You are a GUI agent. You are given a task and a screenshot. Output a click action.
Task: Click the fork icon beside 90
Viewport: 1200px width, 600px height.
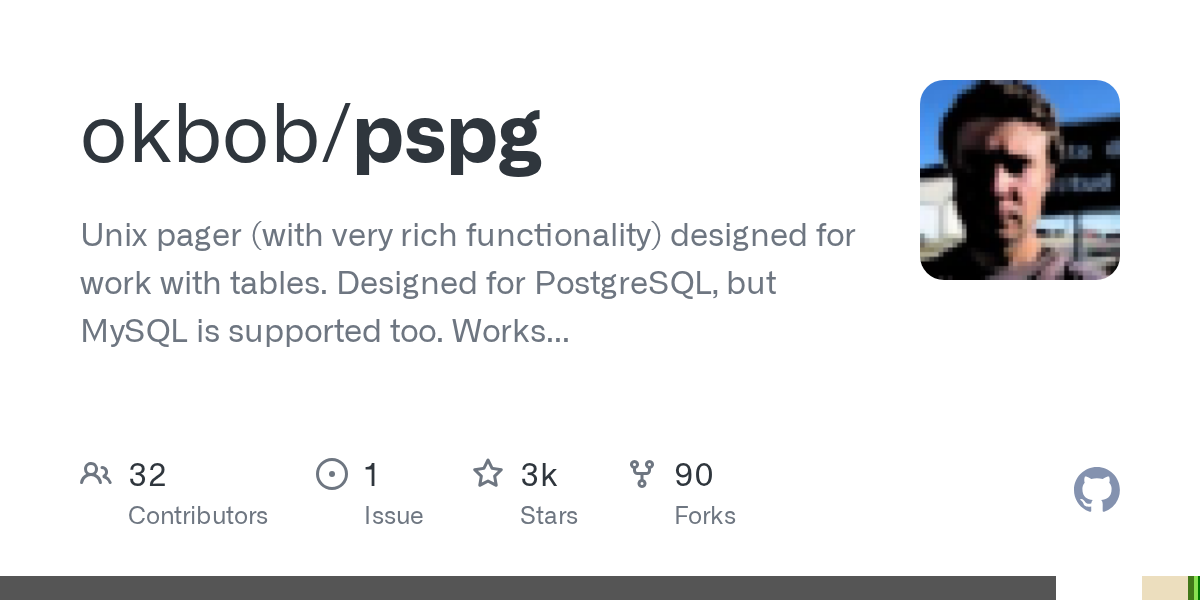point(642,474)
